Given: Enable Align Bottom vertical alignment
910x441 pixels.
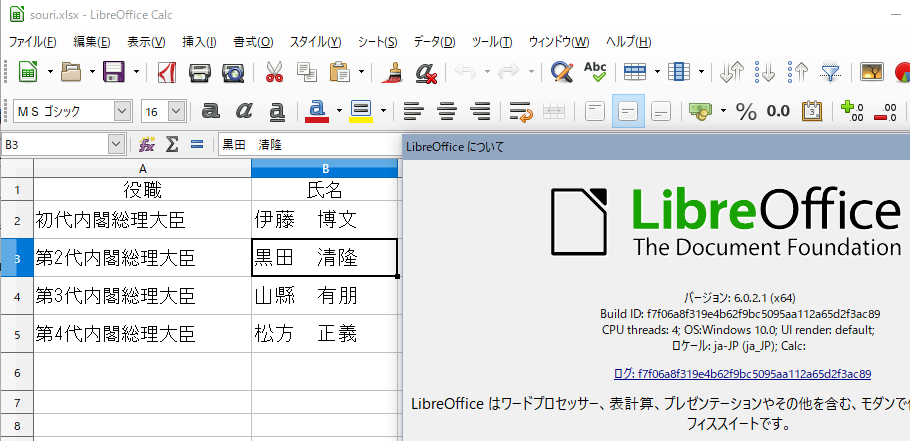Looking at the screenshot, I should pyautogui.click(x=662, y=111).
